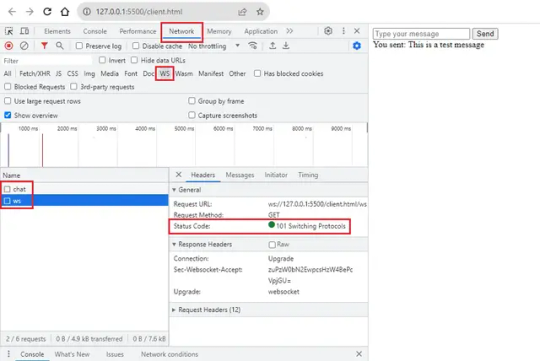The height and width of the screenshot is (361, 540).
Task: Activate the inspect element picker
Action: pyautogui.click(x=9, y=31)
